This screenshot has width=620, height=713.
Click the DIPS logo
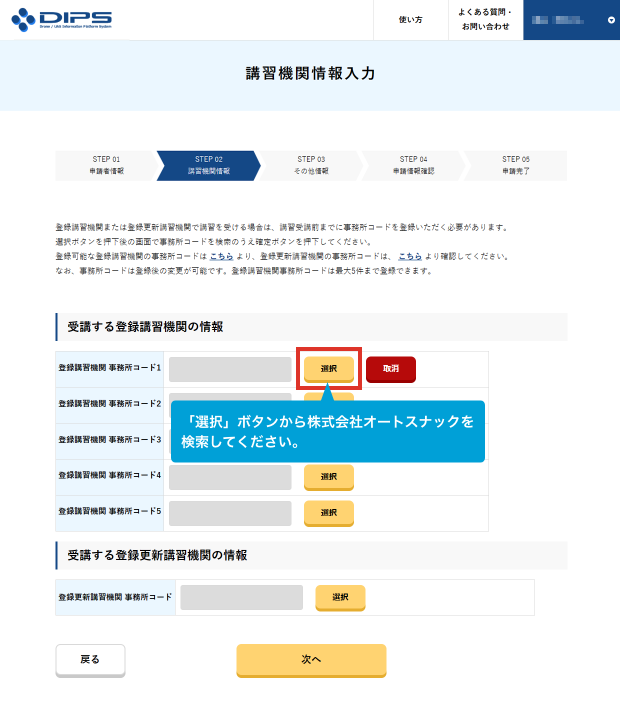pos(61,20)
